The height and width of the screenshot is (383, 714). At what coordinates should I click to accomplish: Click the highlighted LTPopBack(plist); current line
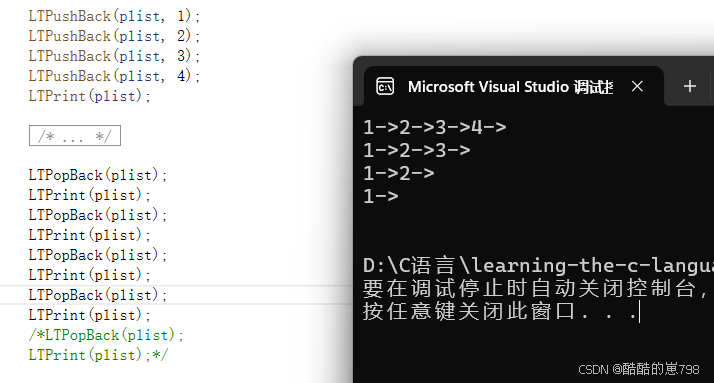[98, 295]
